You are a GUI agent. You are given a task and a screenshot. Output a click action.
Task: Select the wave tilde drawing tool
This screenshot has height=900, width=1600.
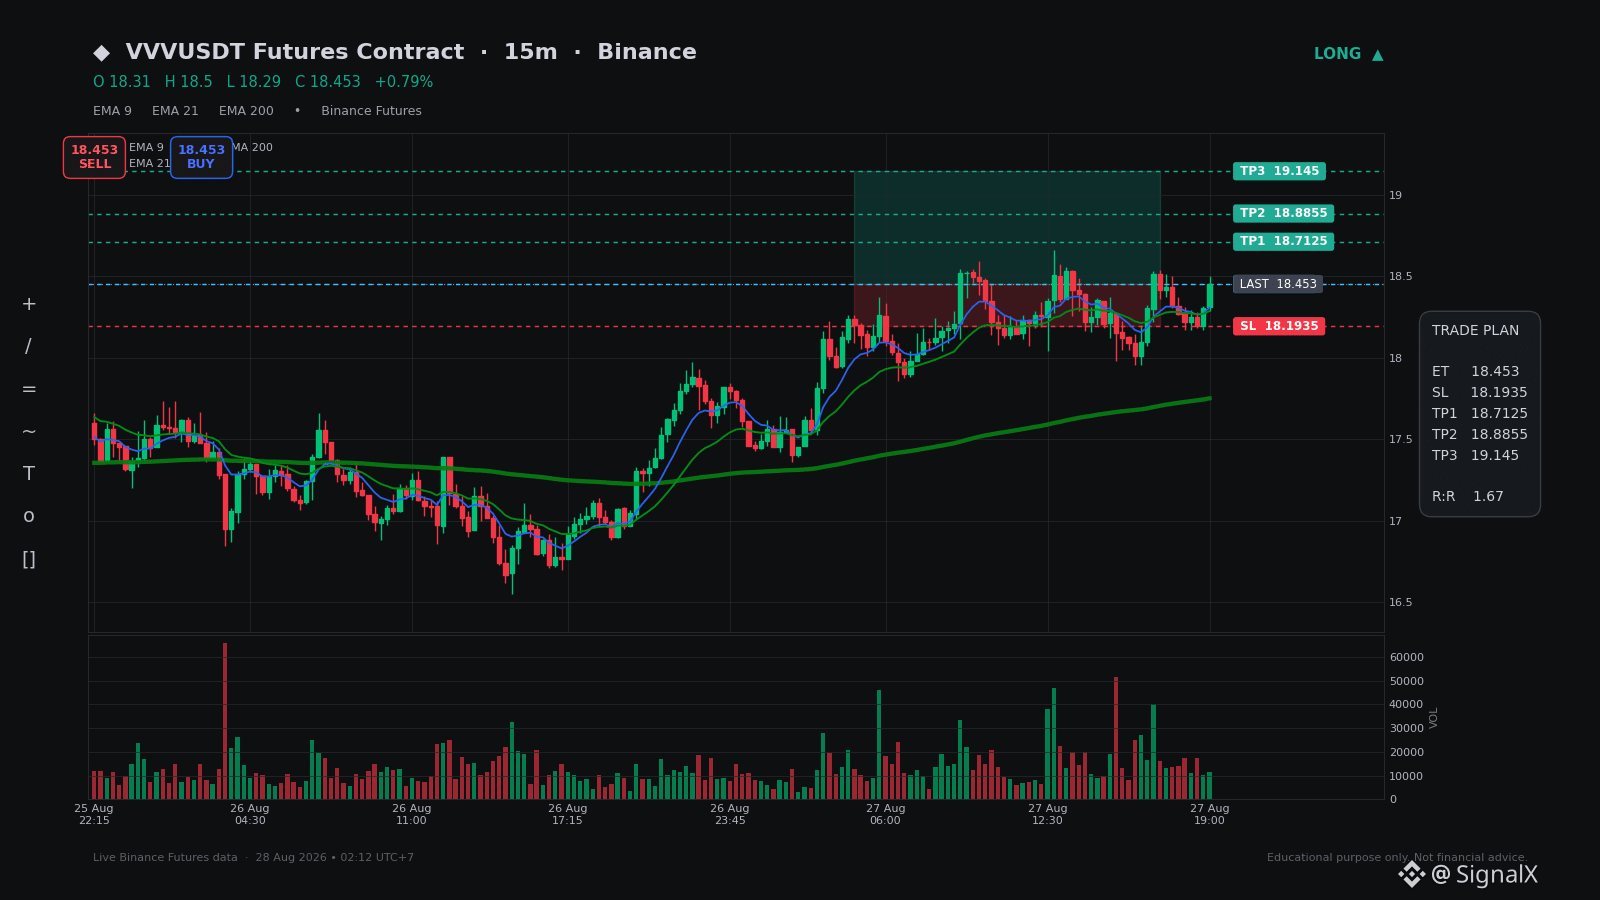click(x=29, y=432)
